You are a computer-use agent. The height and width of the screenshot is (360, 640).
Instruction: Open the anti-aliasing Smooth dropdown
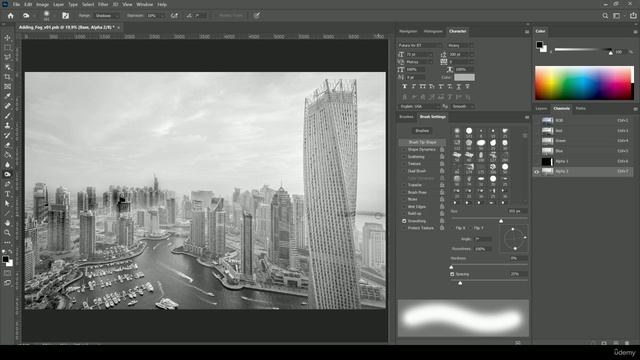click(x=463, y=106)
